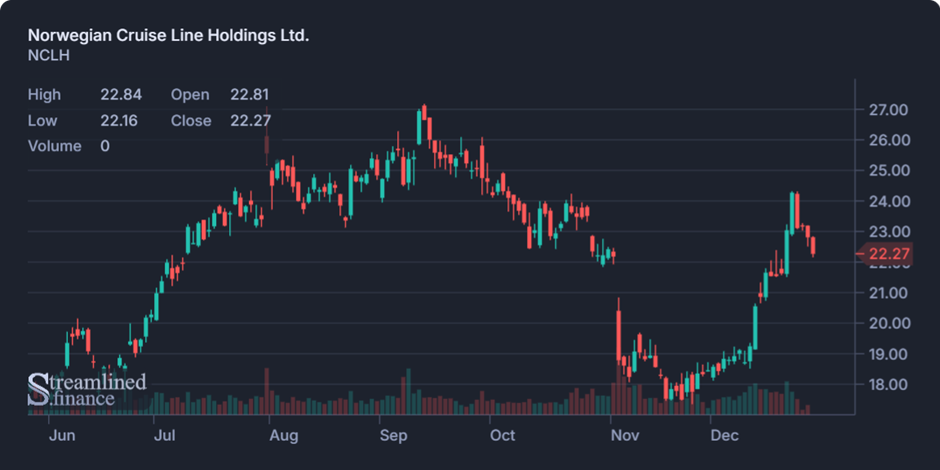Click the 24.00 price axis label
The width and height of the screenshot is (940, 470).
pyautogui.click(x=888, y=201)
